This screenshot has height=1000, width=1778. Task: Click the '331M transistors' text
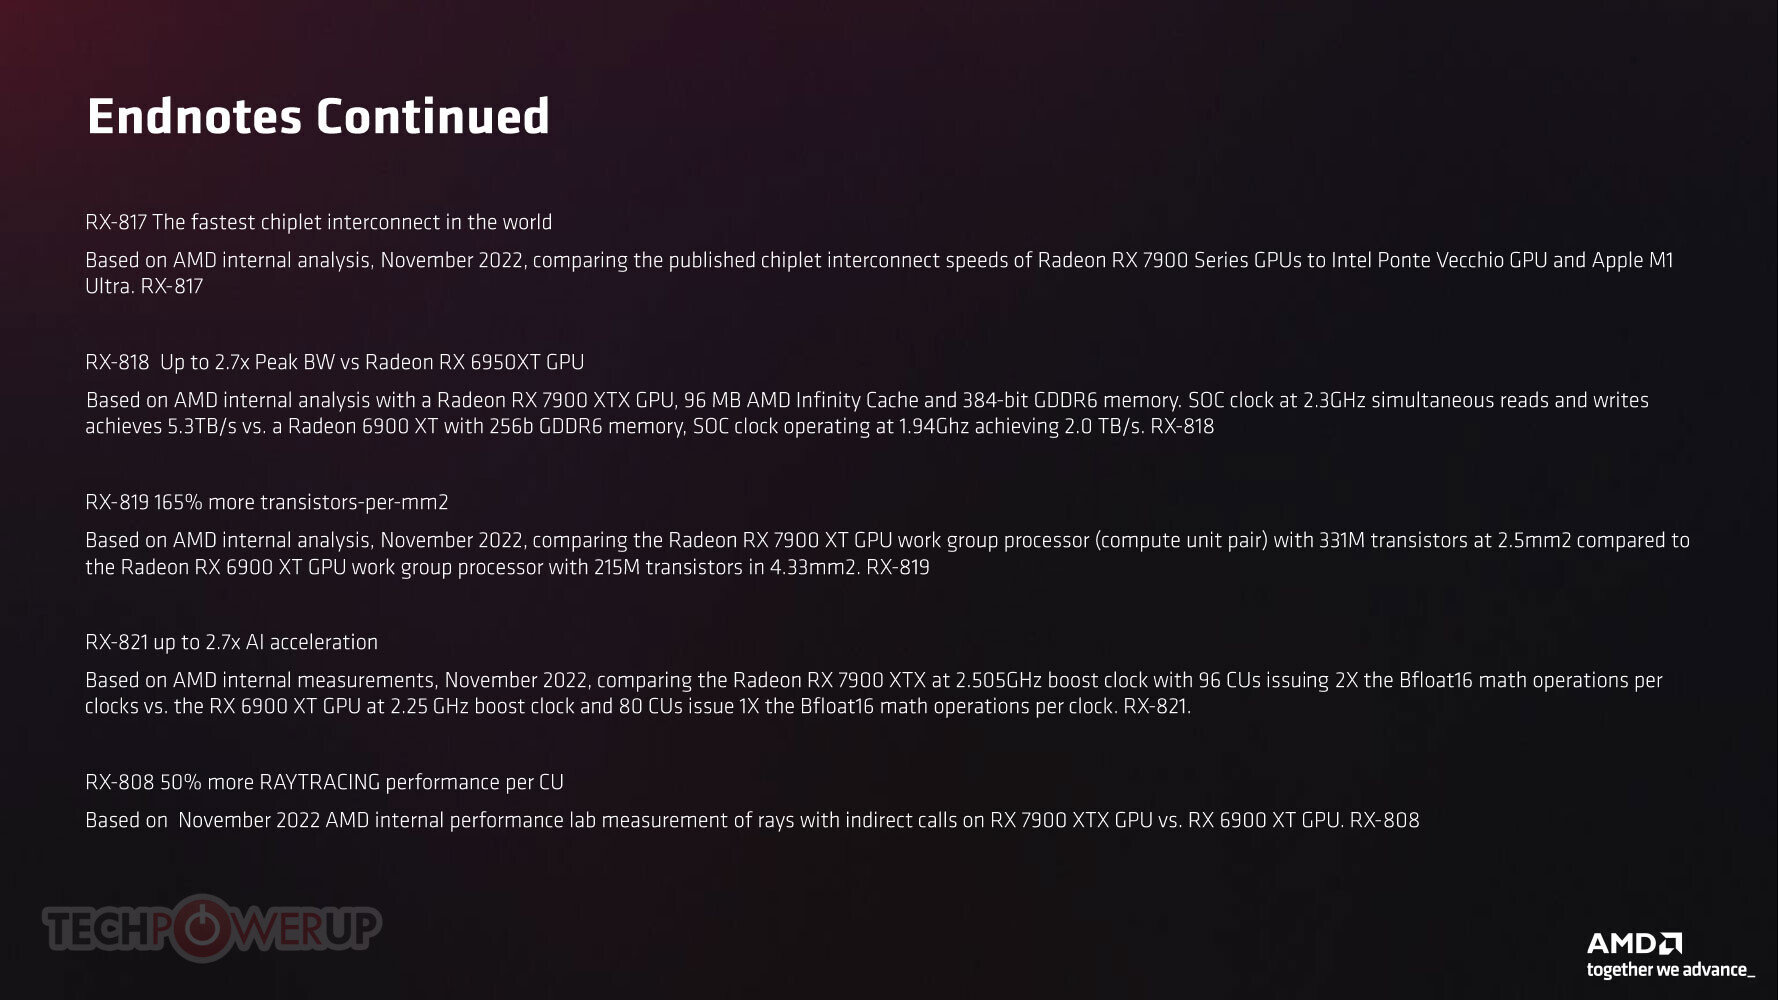pos(1392,540)
